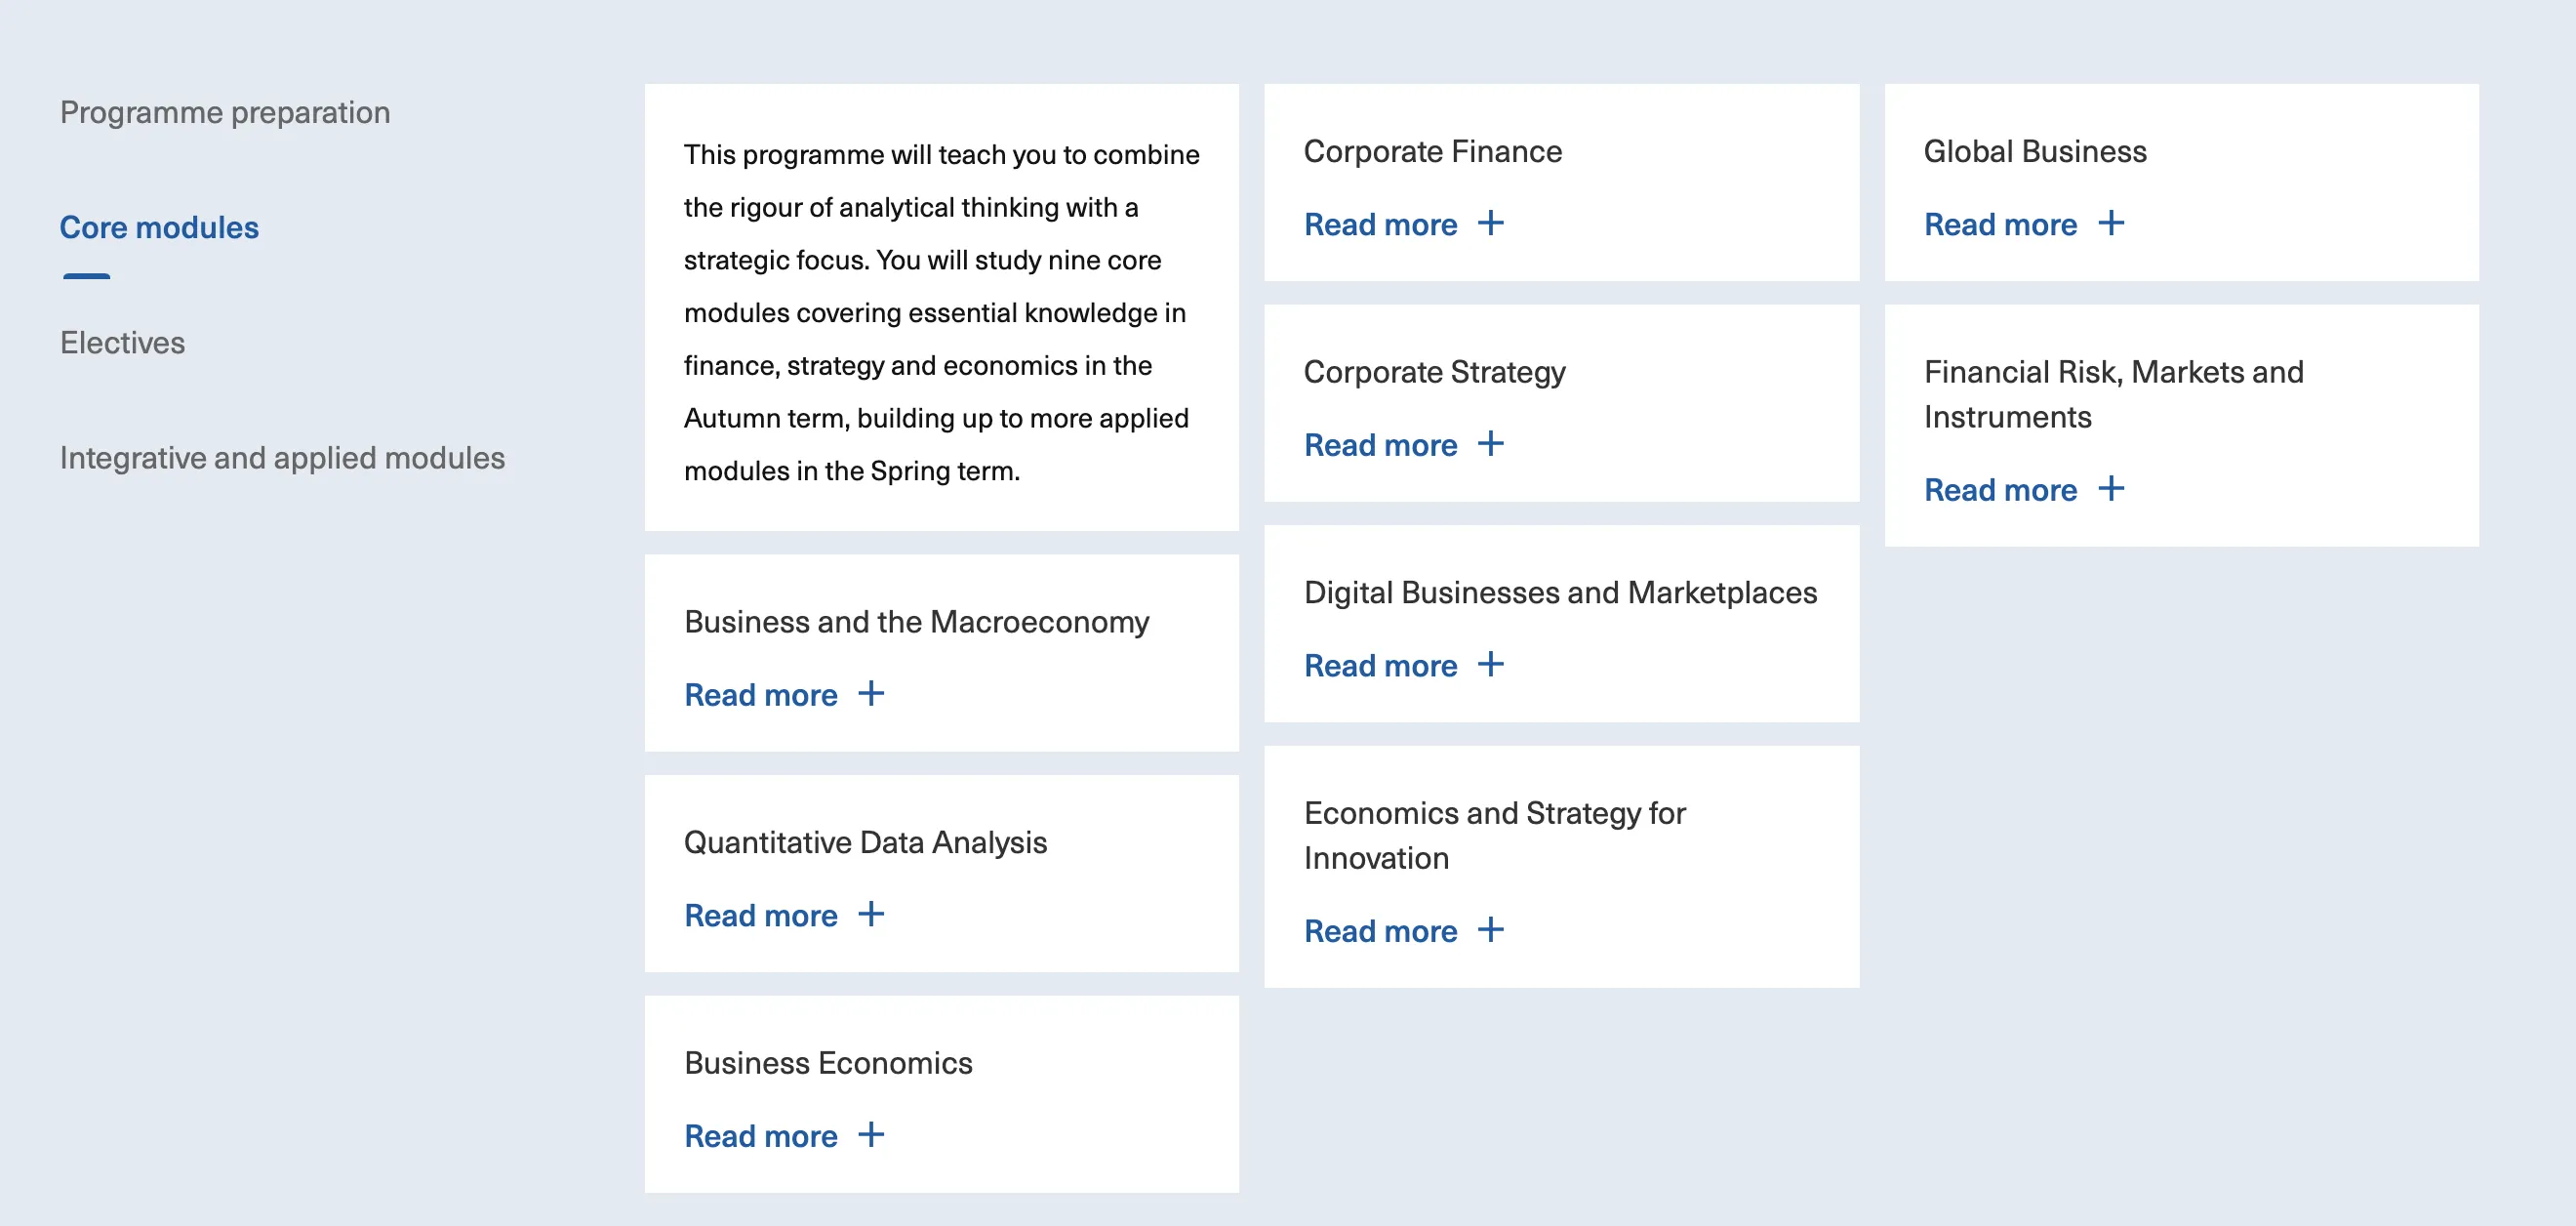This screenshot has width=2576, height=1226.
Task: Expand Read more for Corporate Finance
Action: 1380,225
